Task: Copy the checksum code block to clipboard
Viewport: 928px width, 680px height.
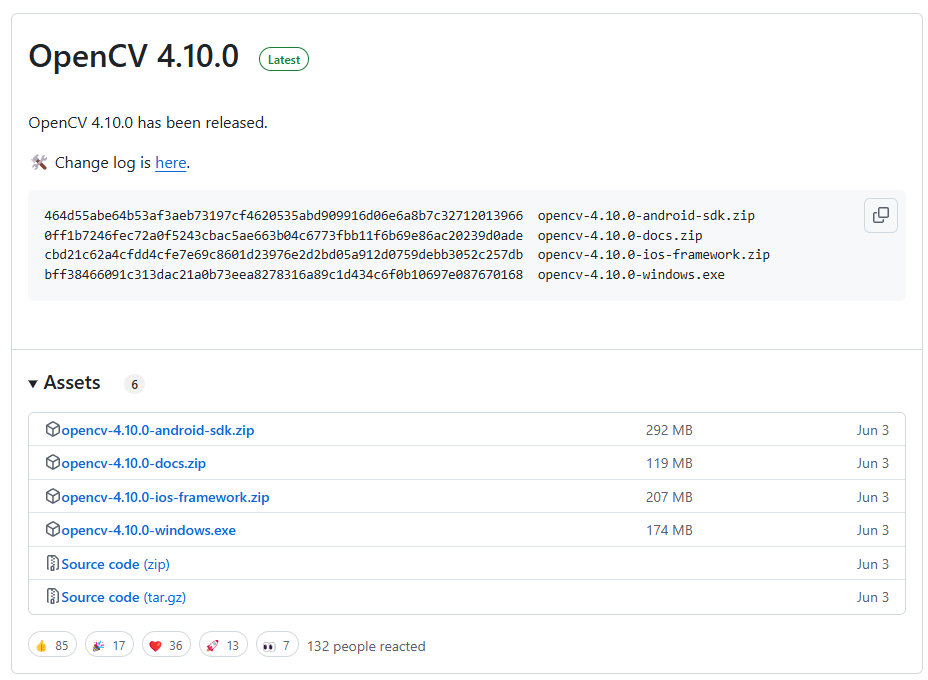Action: (881, 215)
